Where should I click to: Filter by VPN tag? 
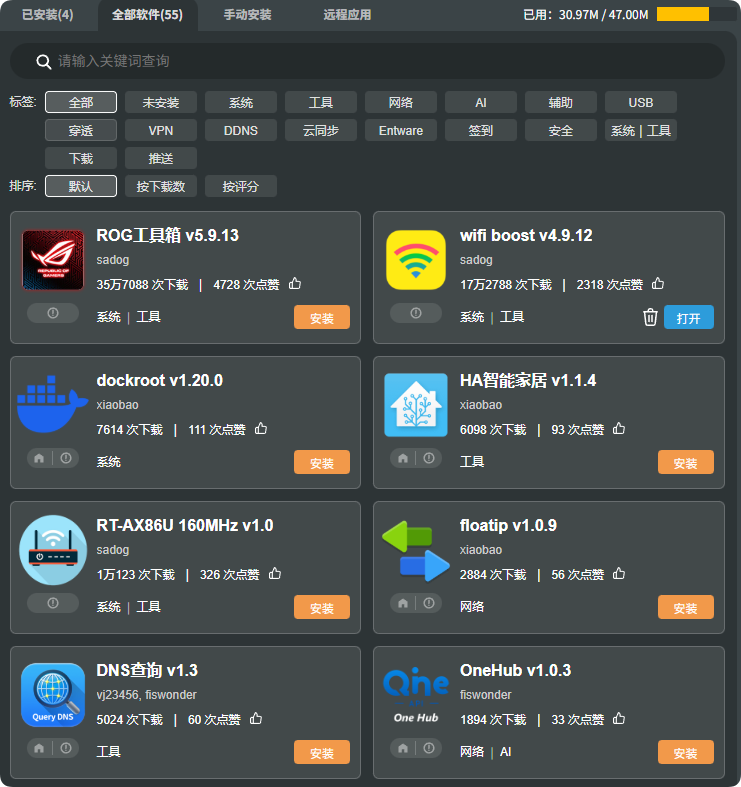click(x=161, y=130)
